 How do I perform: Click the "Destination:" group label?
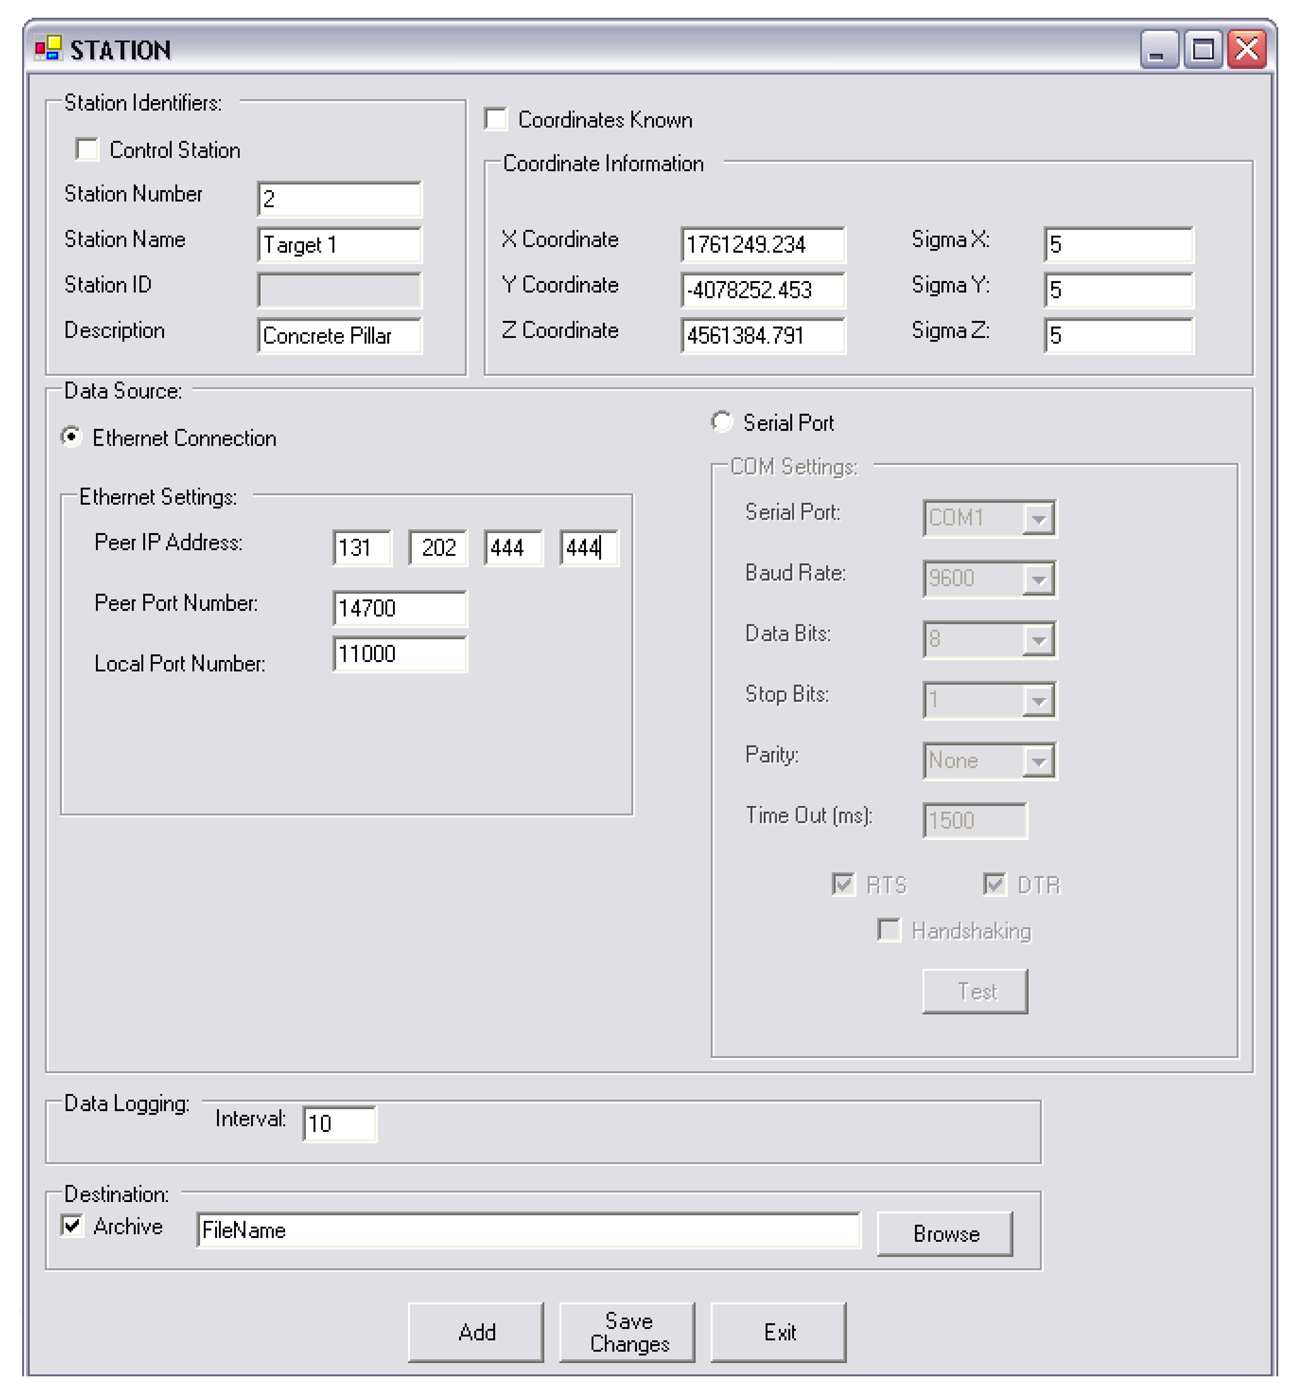[x=116, y=1194]
